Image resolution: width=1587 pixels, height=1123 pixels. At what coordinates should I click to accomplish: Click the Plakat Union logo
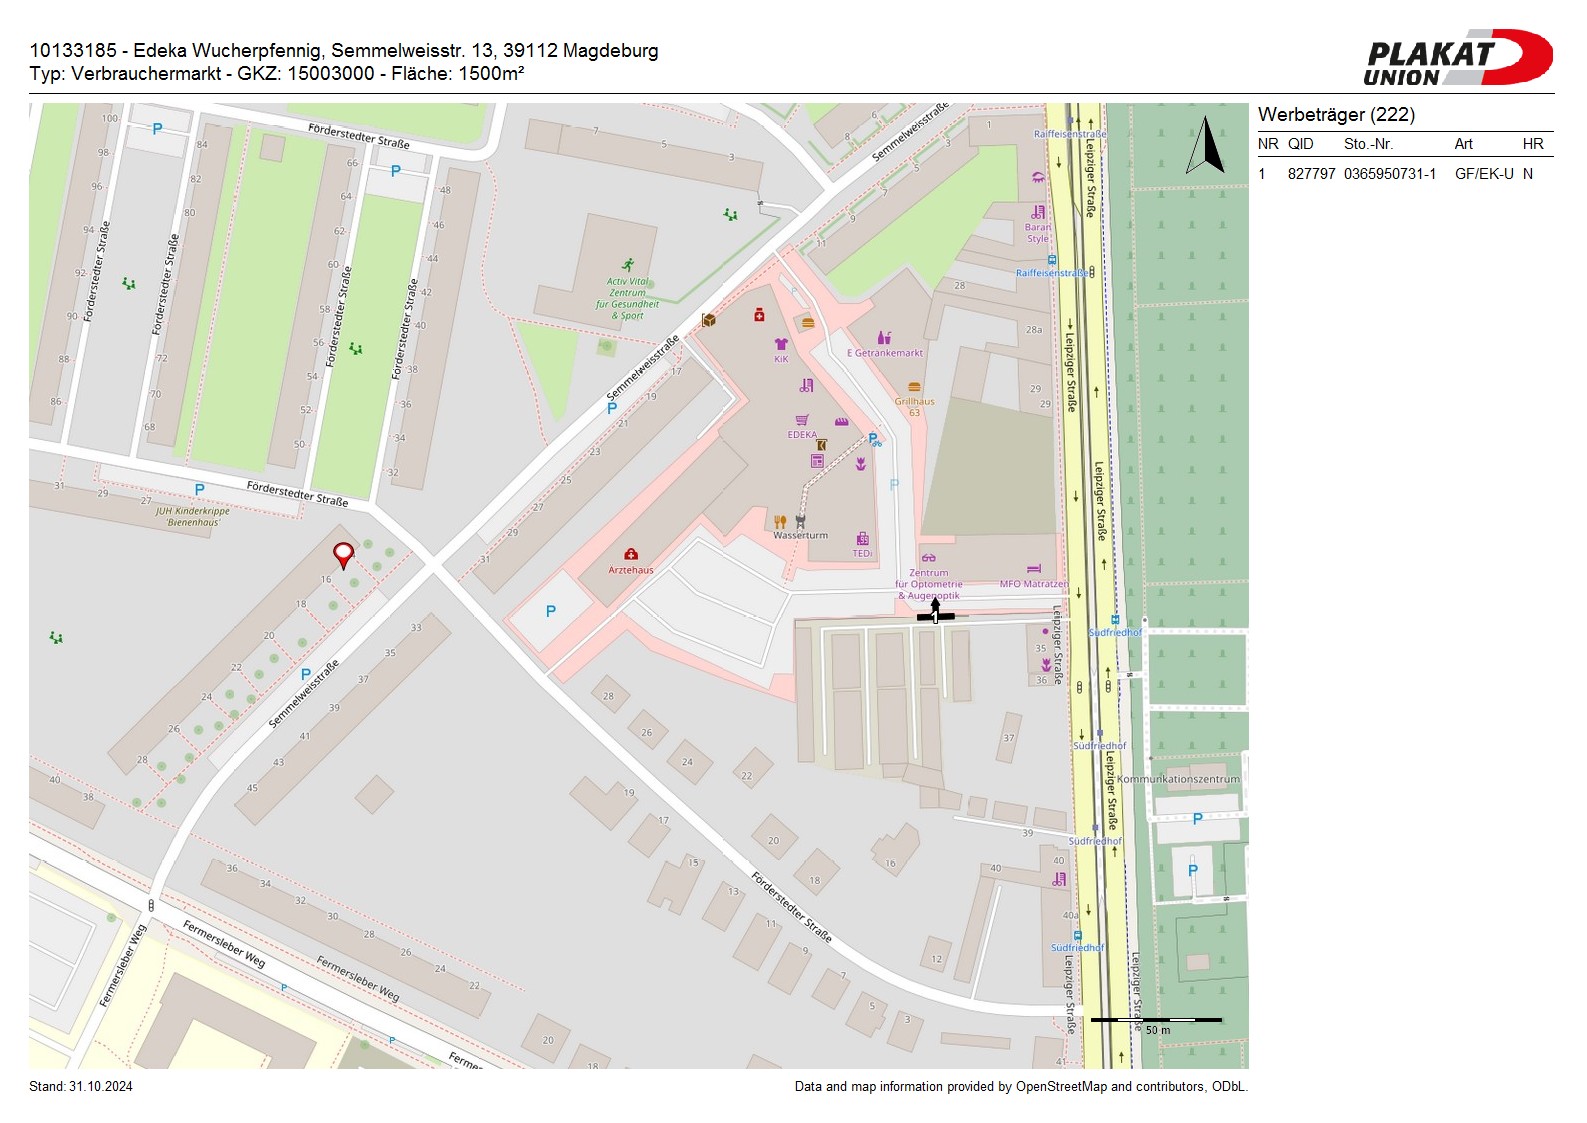coord(1457,59)
